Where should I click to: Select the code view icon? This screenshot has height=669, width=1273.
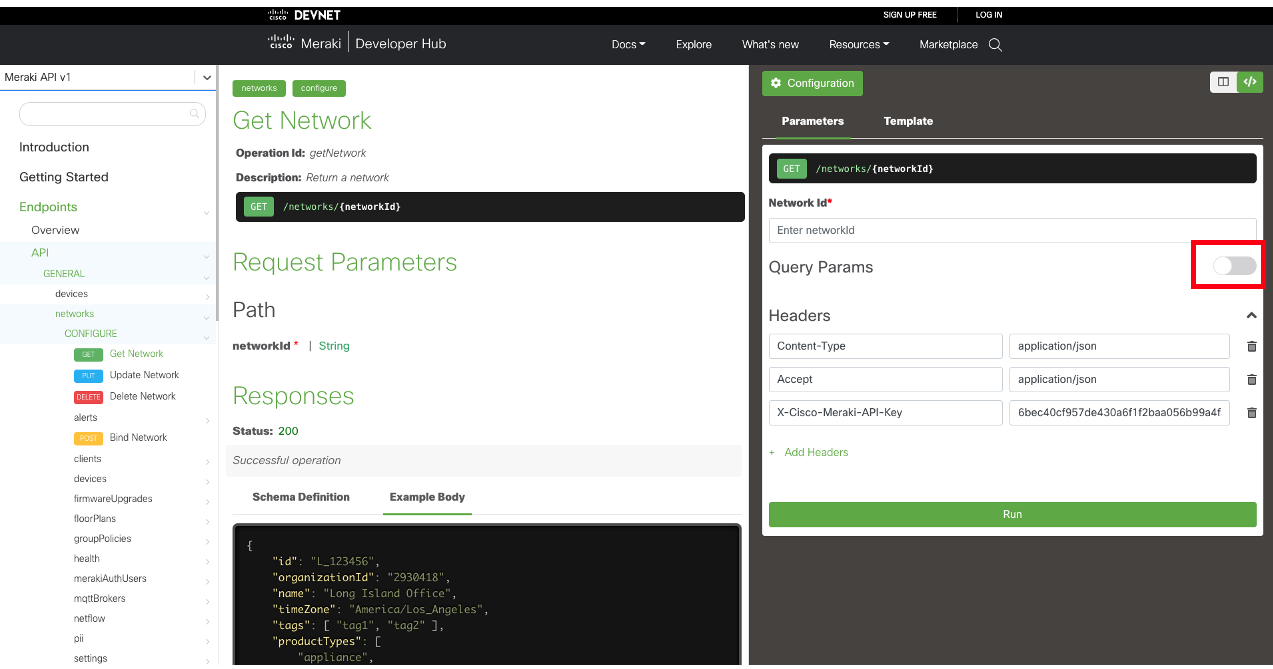[x=1249, y=82]
